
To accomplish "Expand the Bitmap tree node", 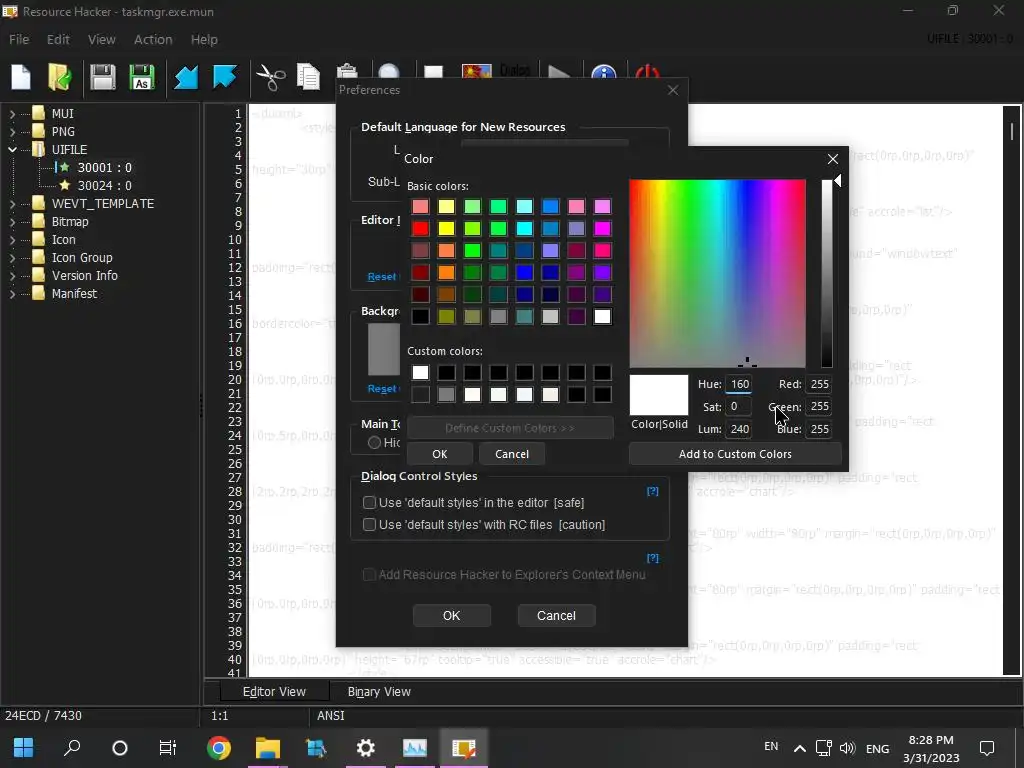I will point(12,221).
